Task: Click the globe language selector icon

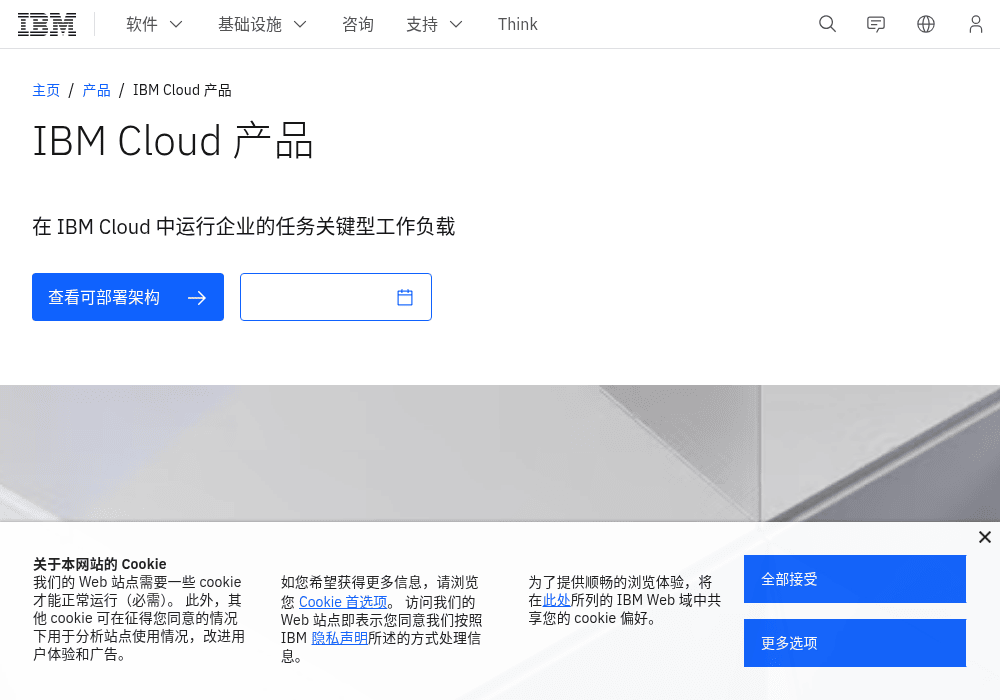Action: (925, 24)
